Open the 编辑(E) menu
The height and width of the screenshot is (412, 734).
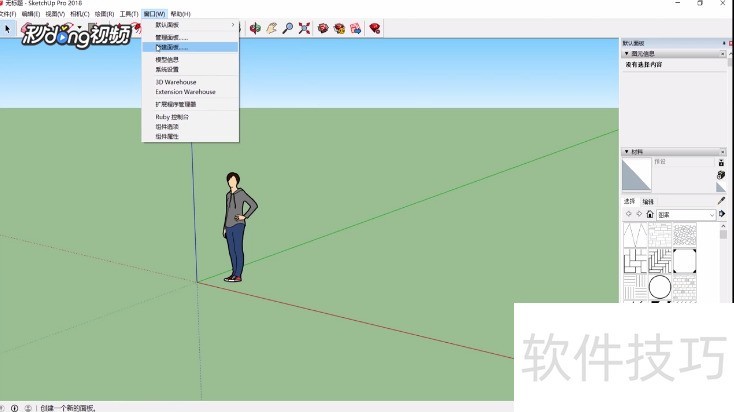[x=31, y=14]
